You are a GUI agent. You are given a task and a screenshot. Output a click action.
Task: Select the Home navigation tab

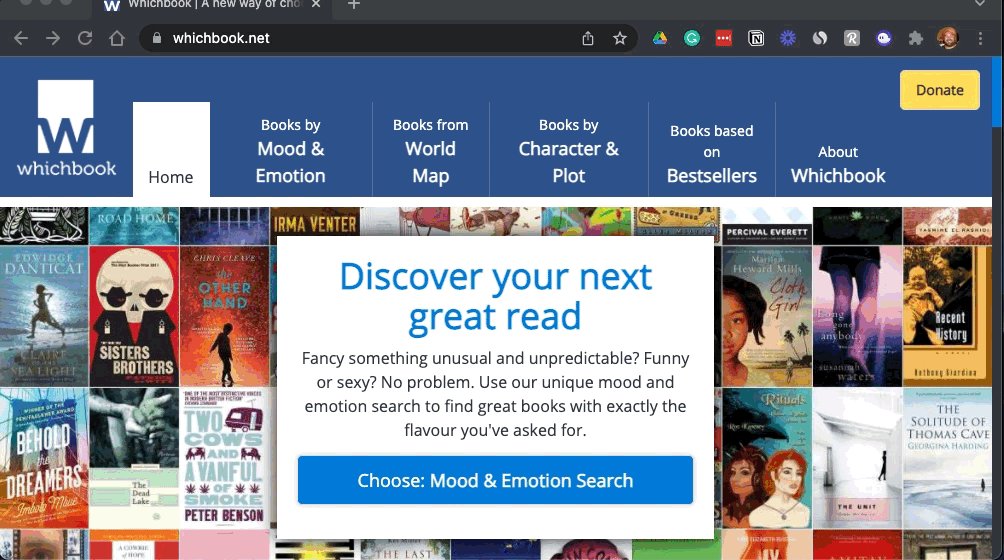[x=171, y=150]
